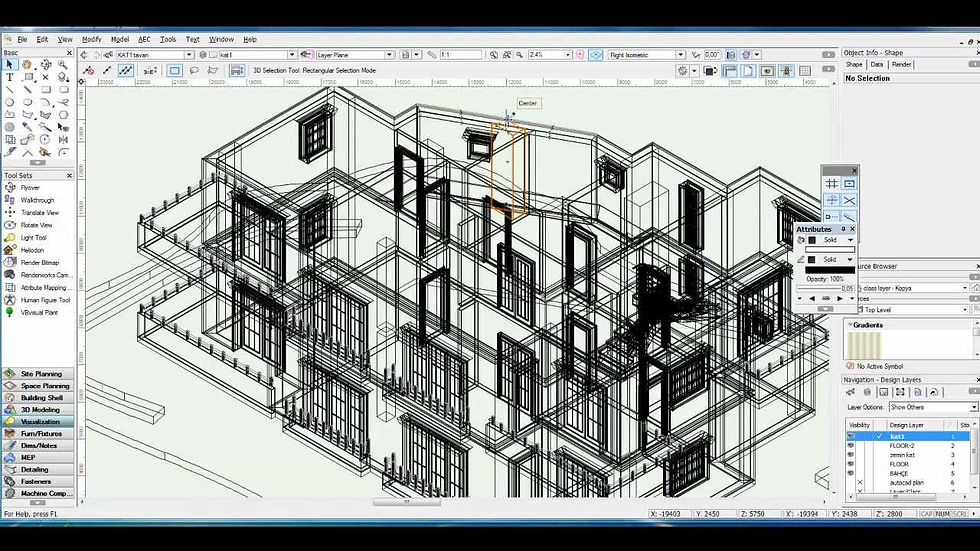Screen dimensions: 980x551
Task: Choose the Rotate View tool
Action: coord(36,225)
